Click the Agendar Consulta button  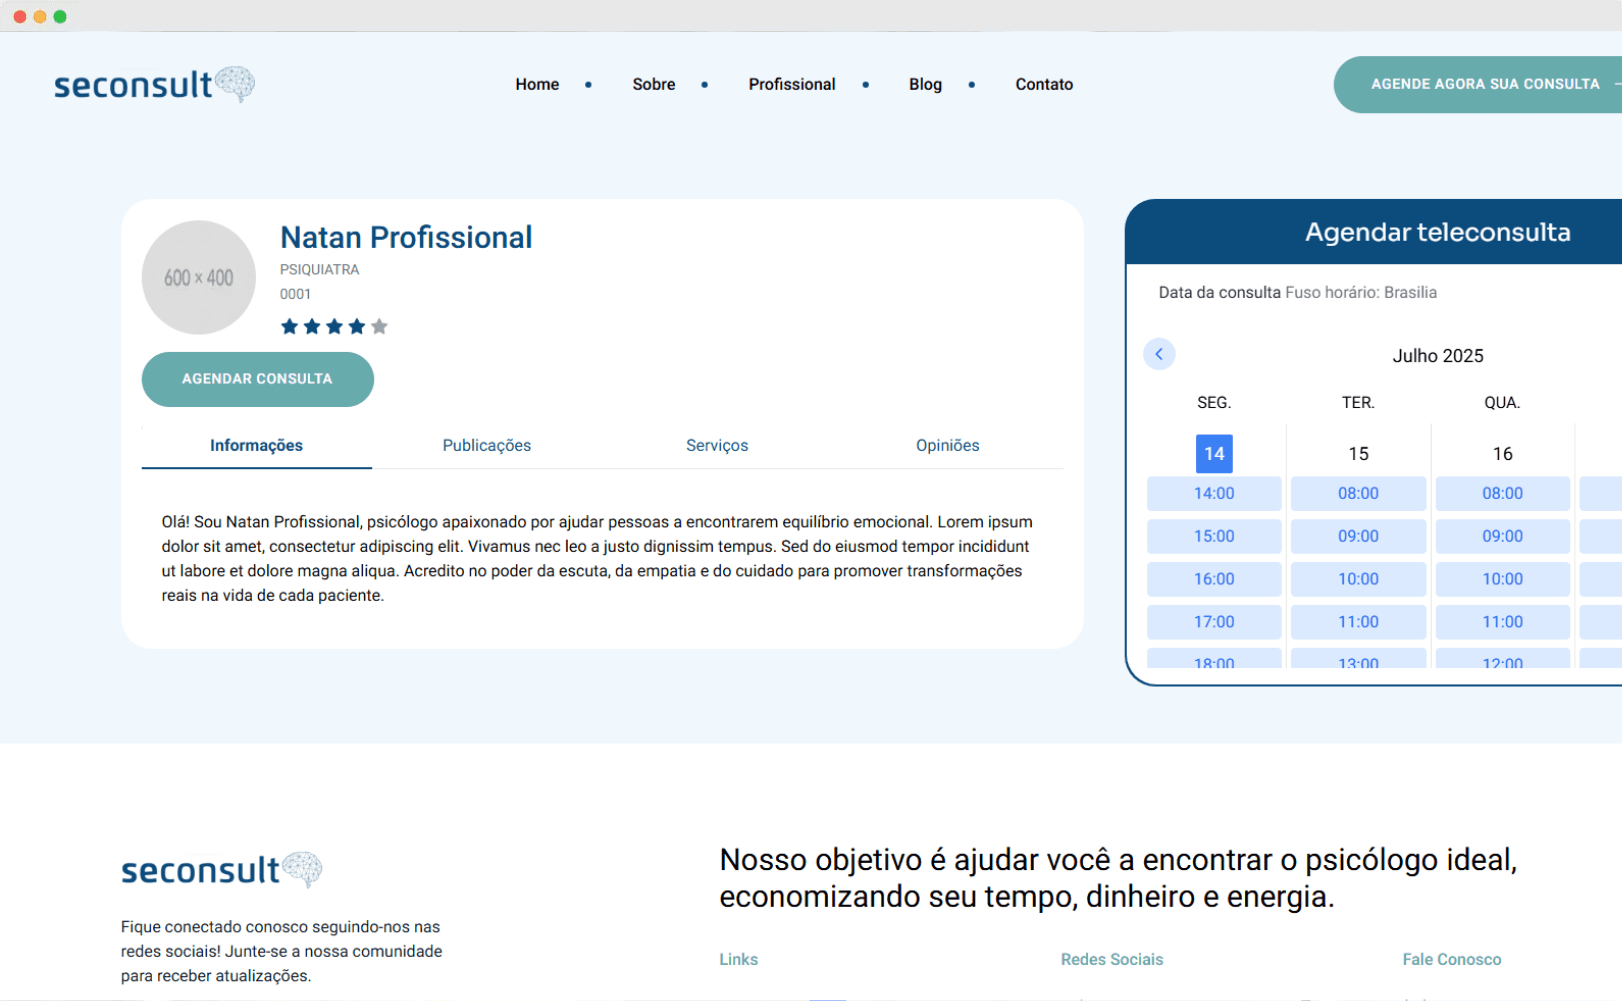pyautogui.click(x=257, y=379)
